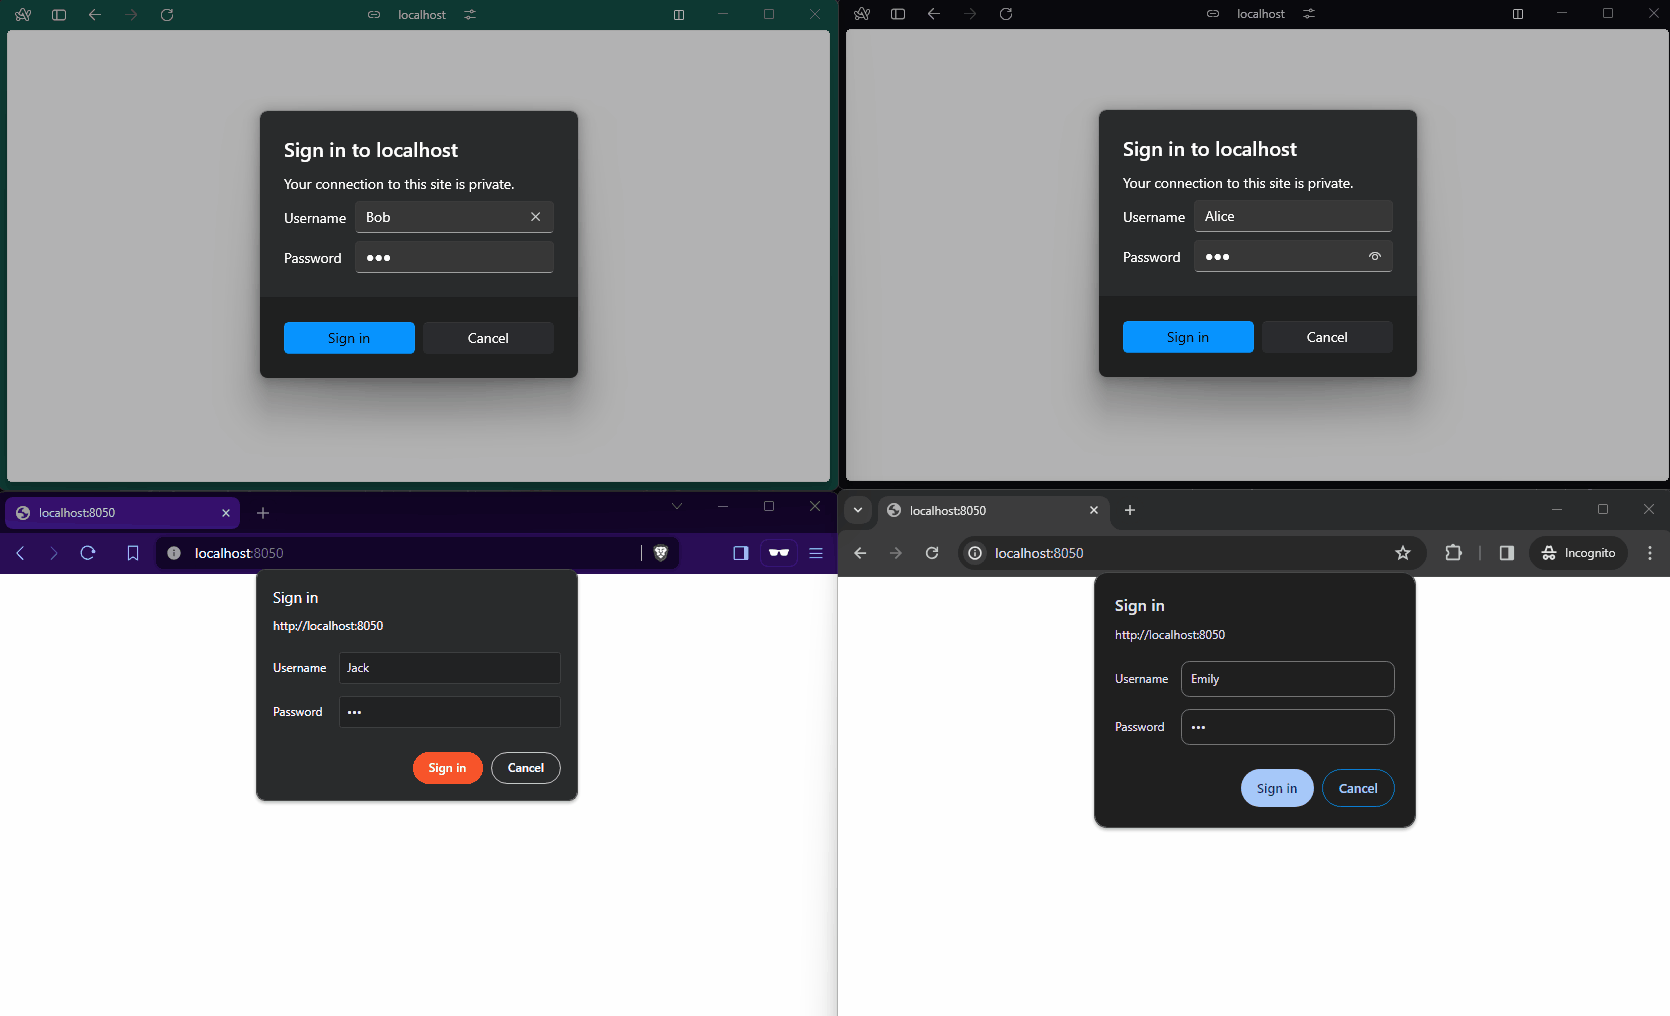1670x1016 pixels.
Task: Open Vivaldi menu icon in top-left window
Action: point(23,15)
